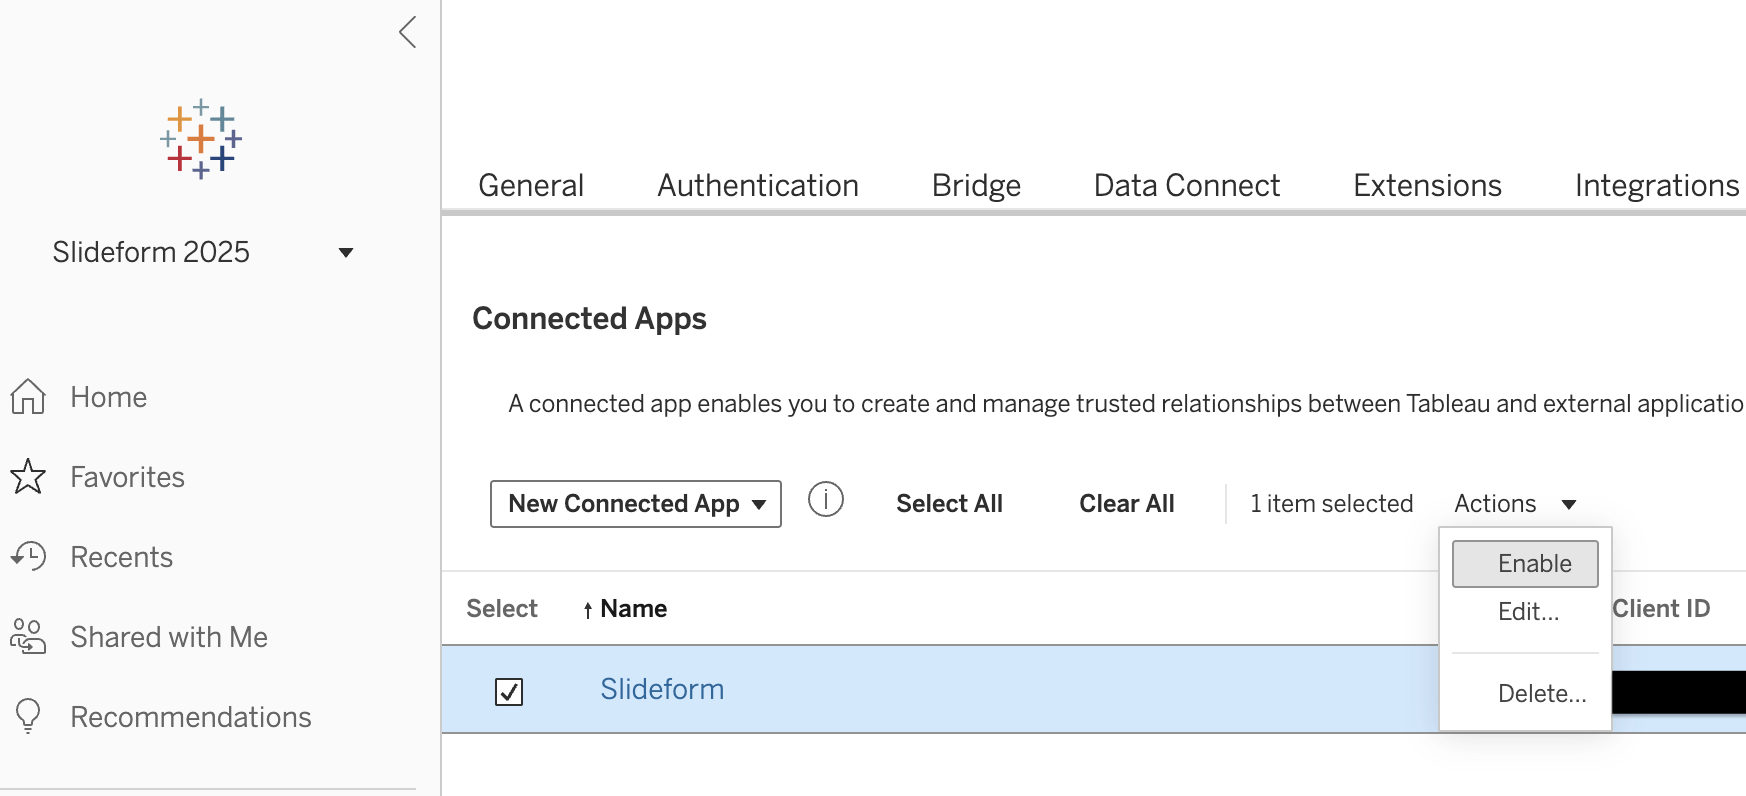This screenshot has height=796, width=1746.
Task: Switch to the General tab
Action: tap(531, 185)
